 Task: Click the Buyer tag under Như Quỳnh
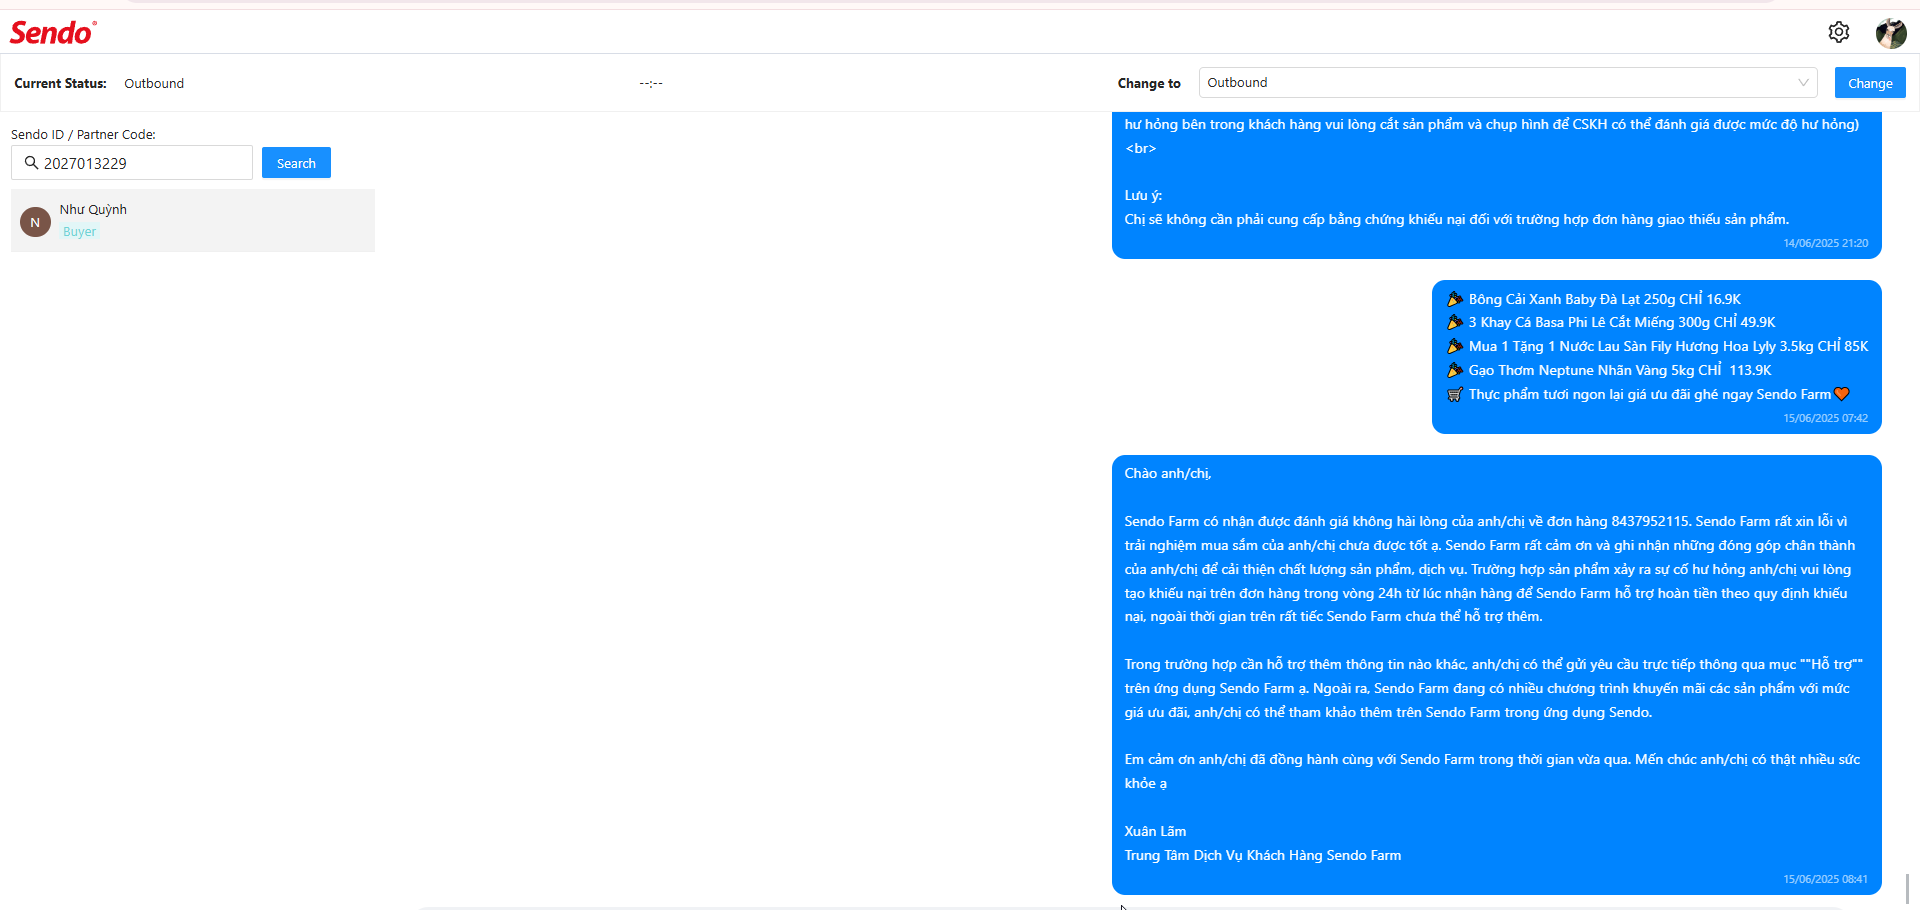[80, 232]
